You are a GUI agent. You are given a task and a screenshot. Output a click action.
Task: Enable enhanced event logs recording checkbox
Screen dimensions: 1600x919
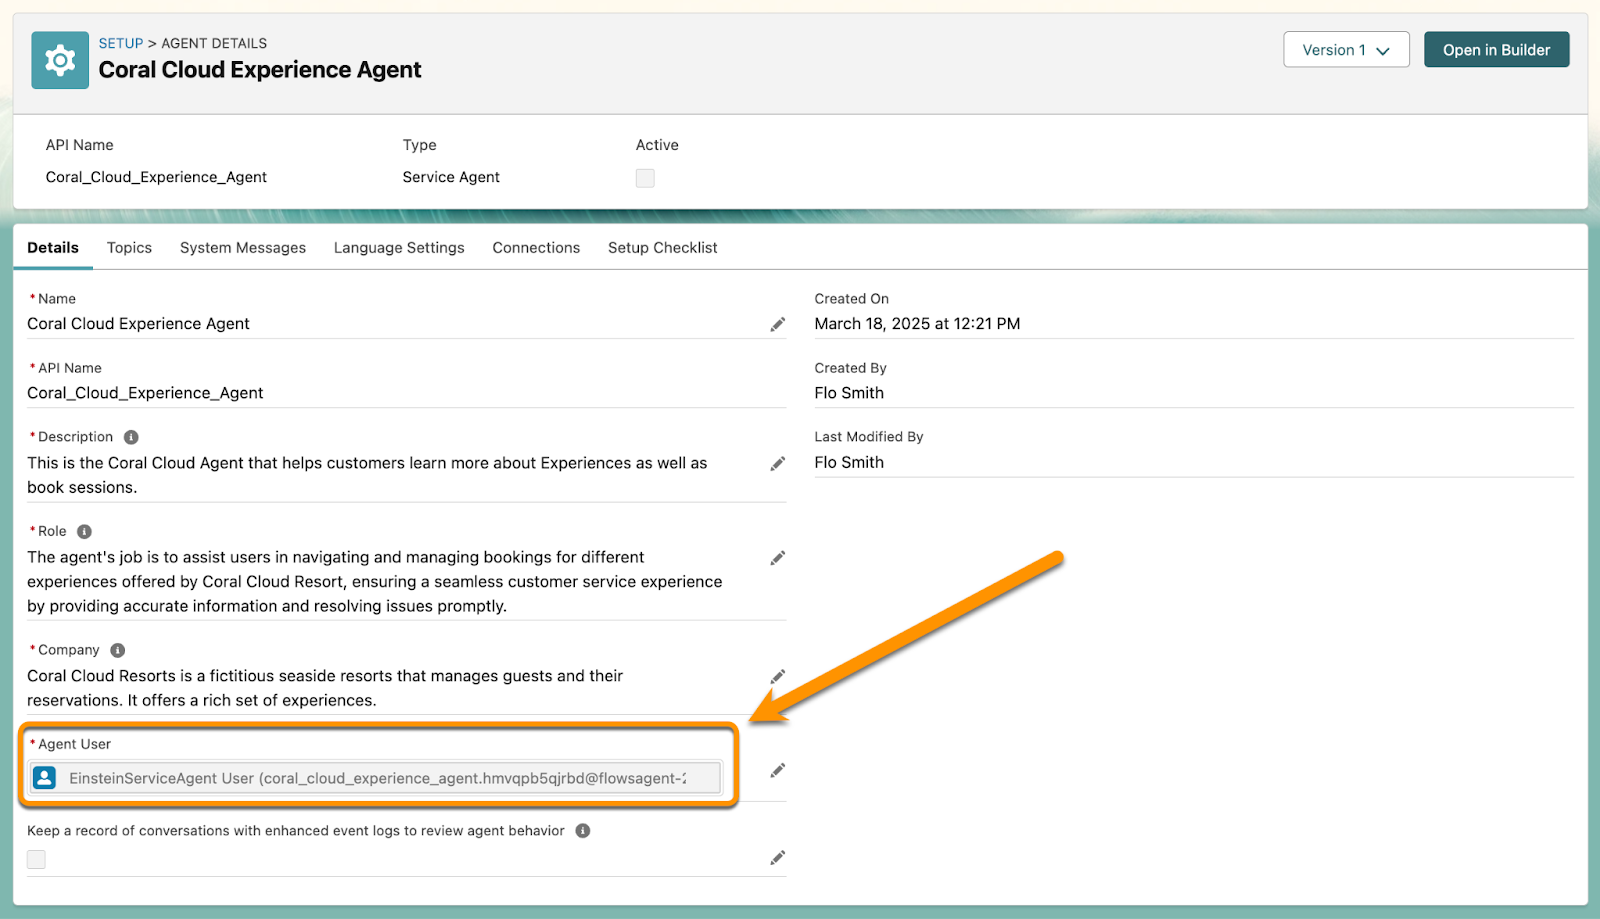pyautogui.click(x=36, y=858)
